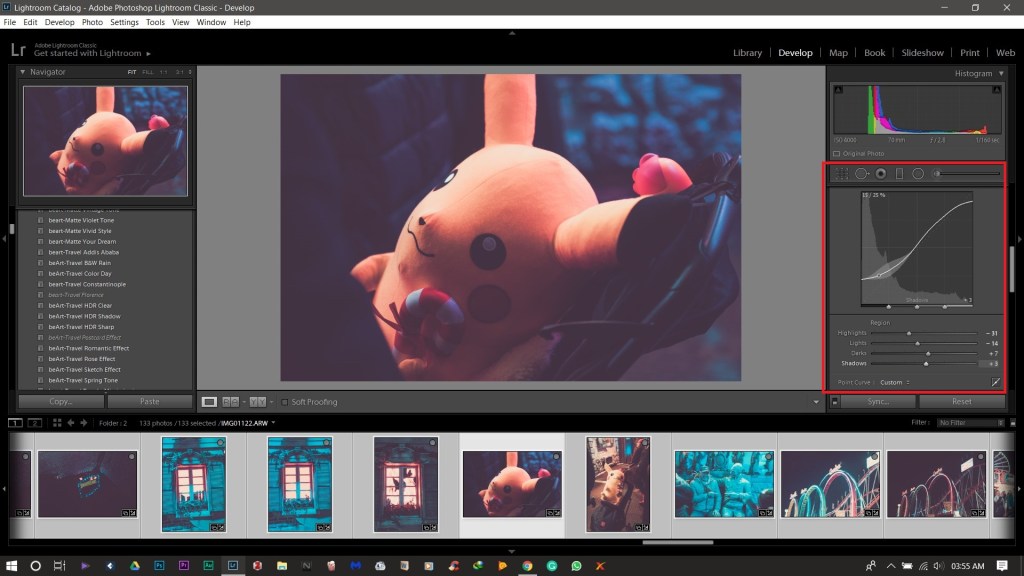
Task: Switch to Loupe view in toolbar
Action: click(209, 402)
